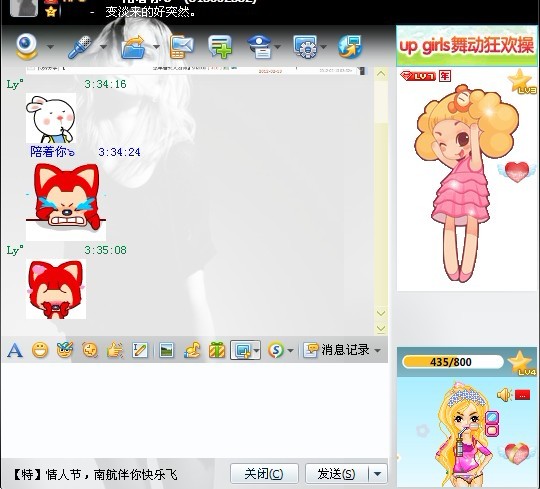Expand the Sogou search dropdown arrow

[290, 351]
